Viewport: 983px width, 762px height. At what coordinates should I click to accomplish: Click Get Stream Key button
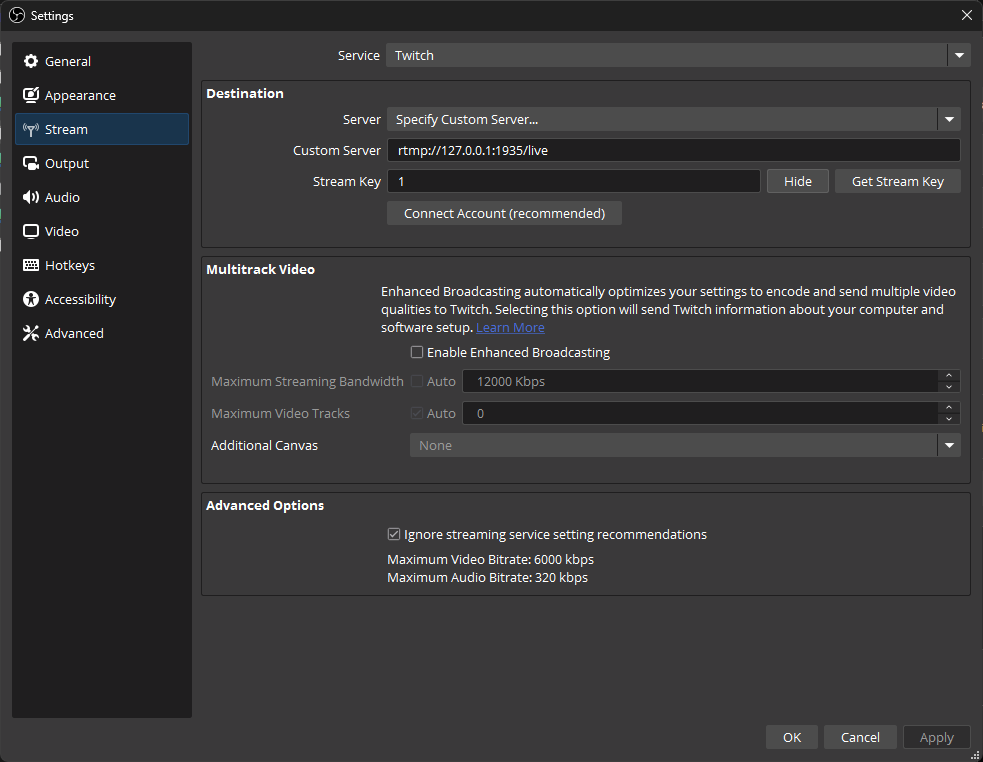898,181
